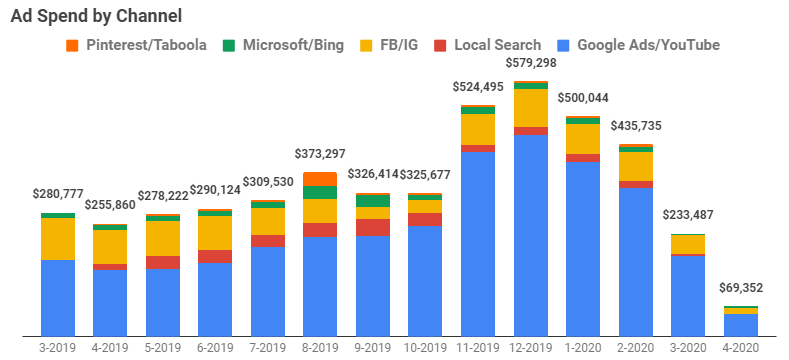Click the green Microsoft/Bing segment for 8-2019
Screen dimensions: 789x360
[x=320, y=192]
